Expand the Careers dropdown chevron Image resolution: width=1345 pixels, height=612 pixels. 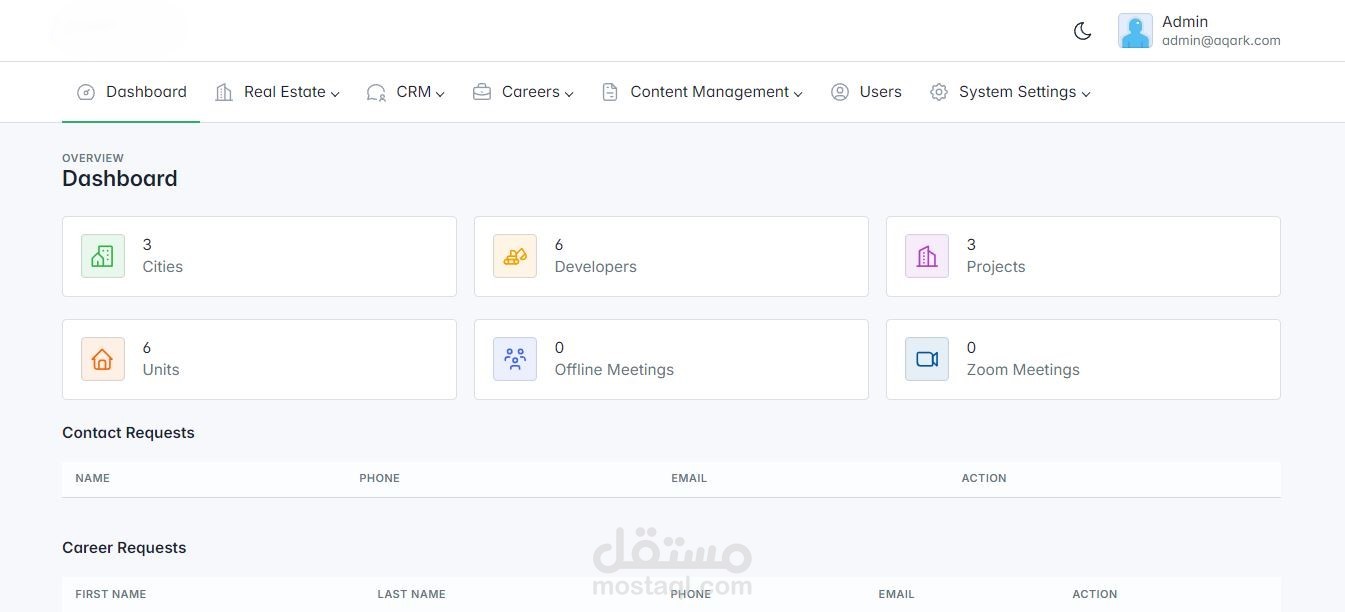[x=569, y=94]
